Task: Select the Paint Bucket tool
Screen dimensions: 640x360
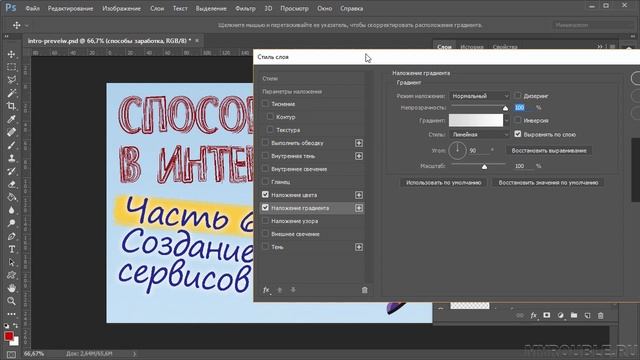Action: coord(11,197)
